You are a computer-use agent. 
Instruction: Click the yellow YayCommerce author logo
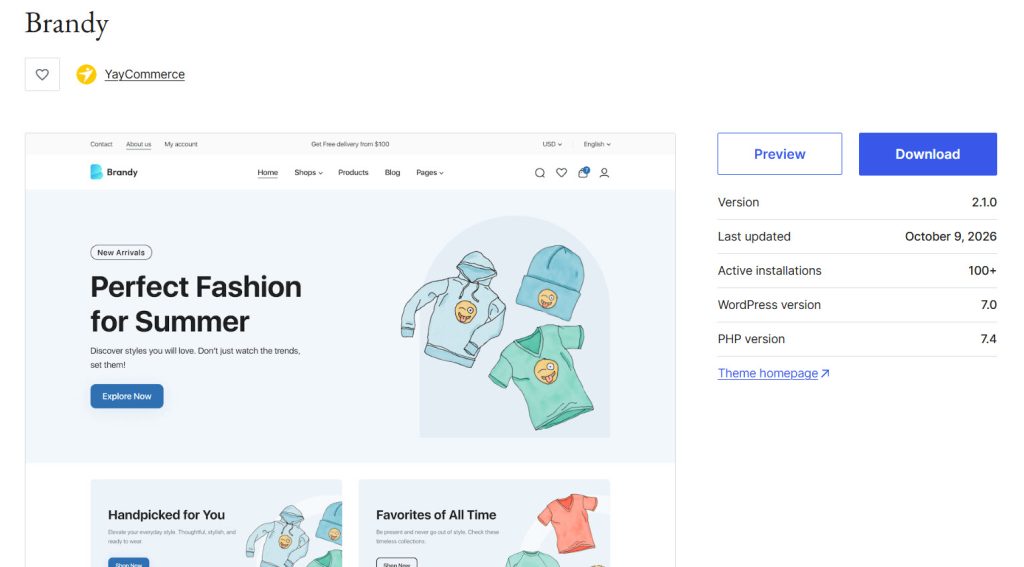[x=86, y=74]
